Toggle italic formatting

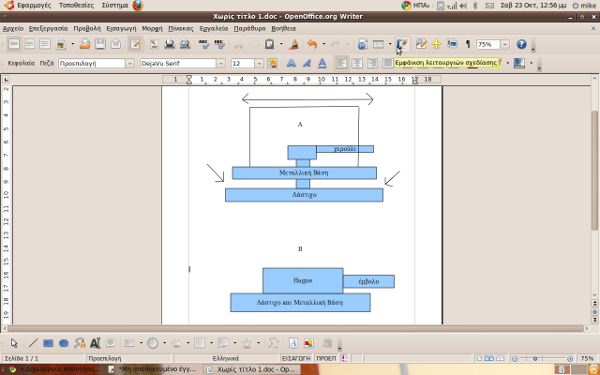[x=307, y=64]
